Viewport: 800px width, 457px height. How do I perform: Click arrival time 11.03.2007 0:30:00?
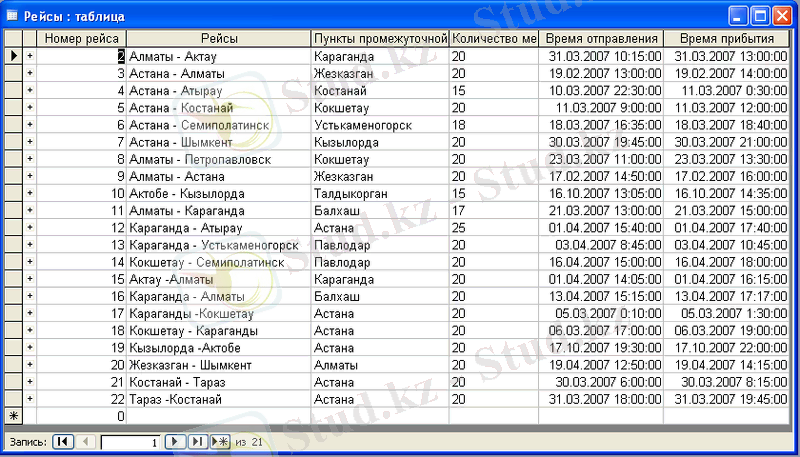coord(727,91)
